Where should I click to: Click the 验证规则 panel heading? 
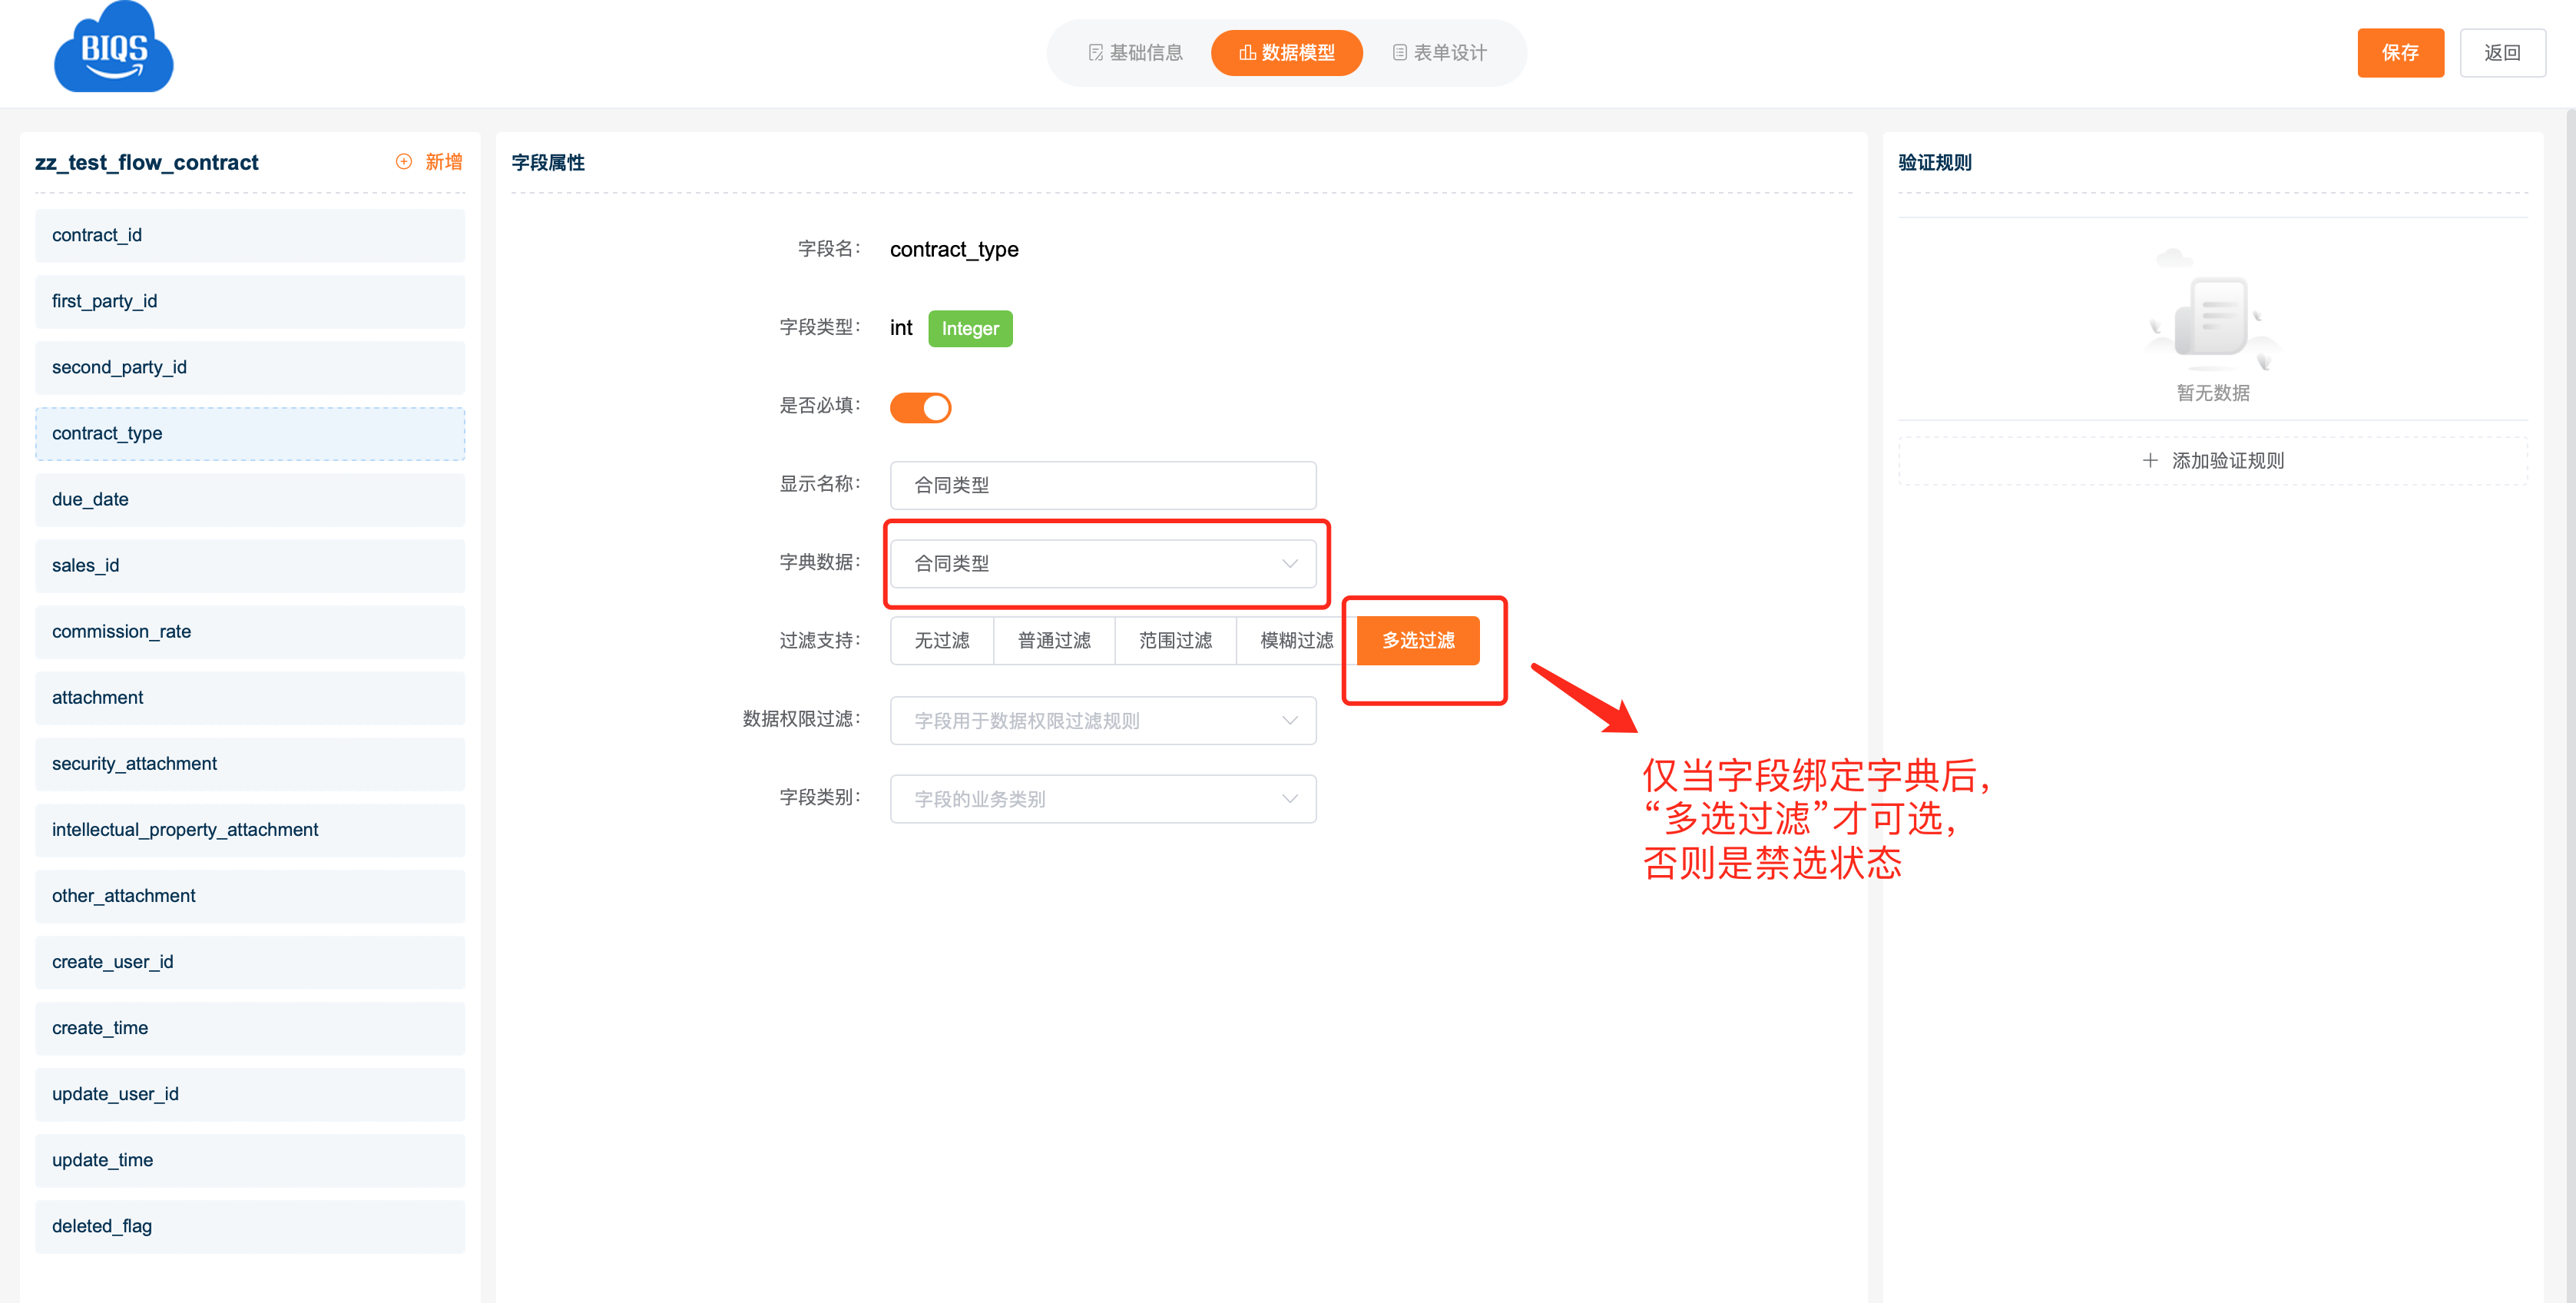[x=1935, y=162]
